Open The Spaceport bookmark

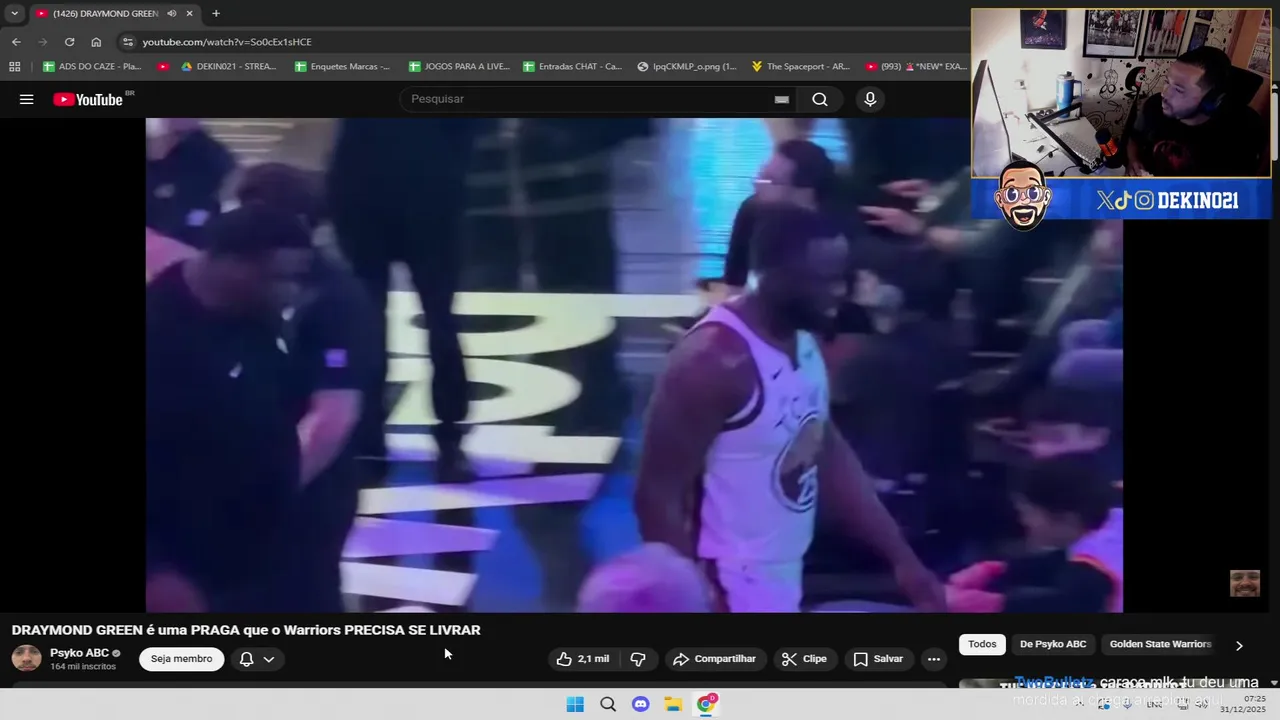800,66
